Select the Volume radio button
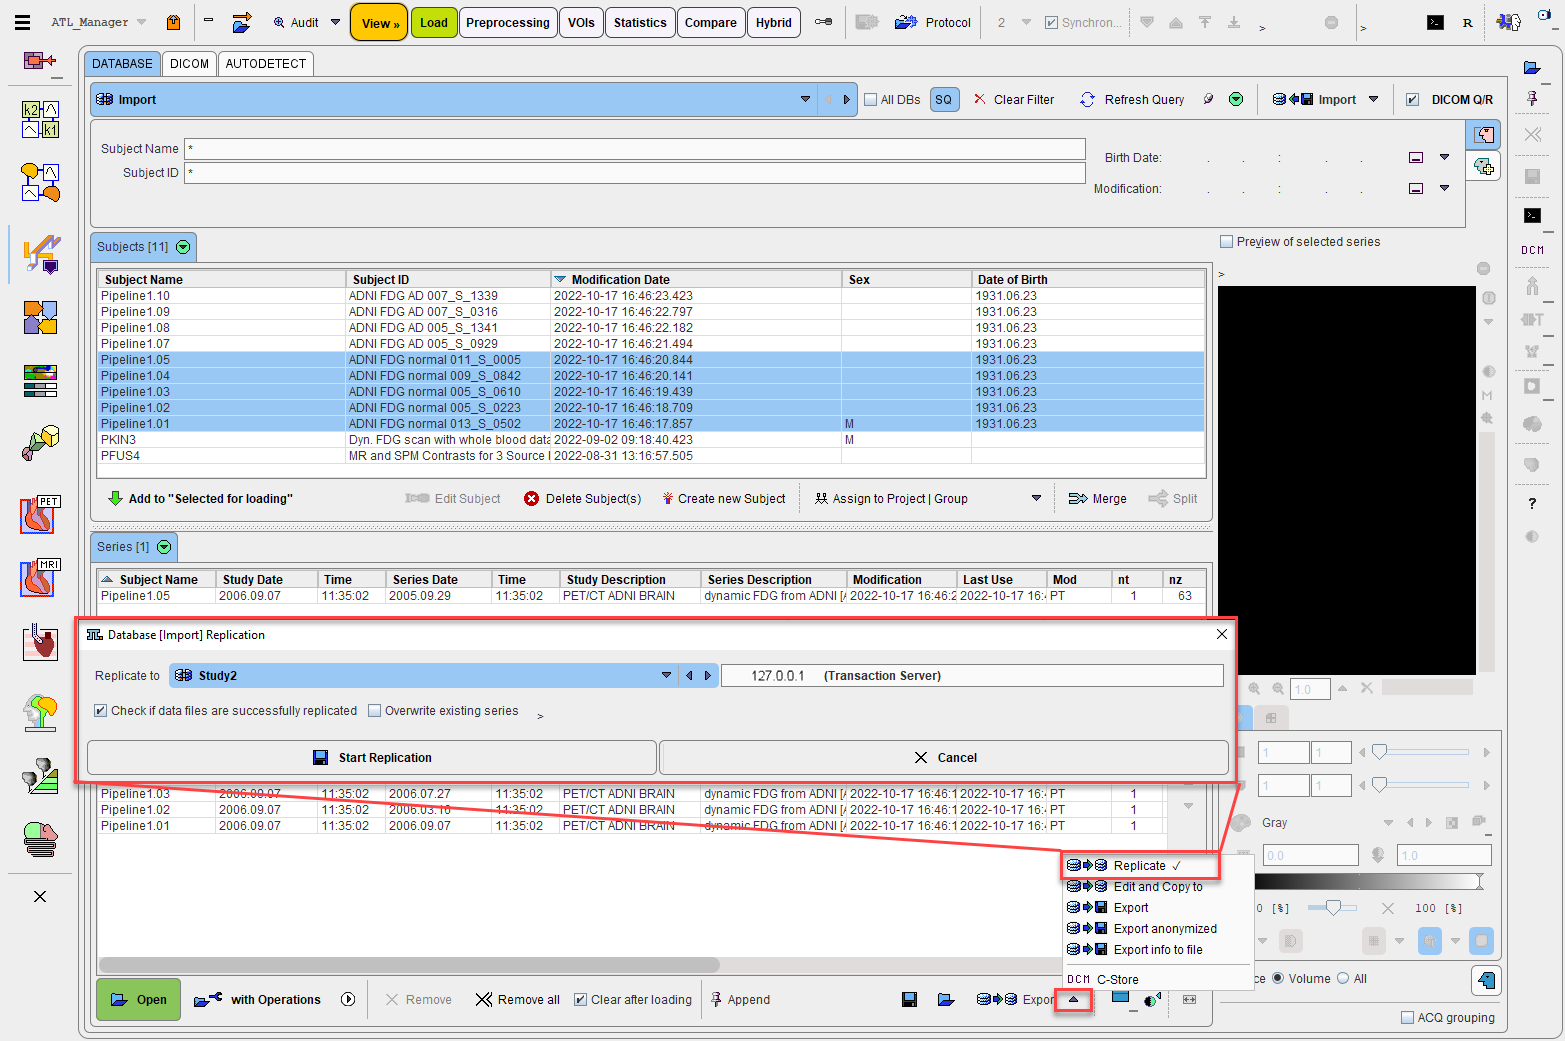The image size is (1565, 1041). [x=1278, y=978]
